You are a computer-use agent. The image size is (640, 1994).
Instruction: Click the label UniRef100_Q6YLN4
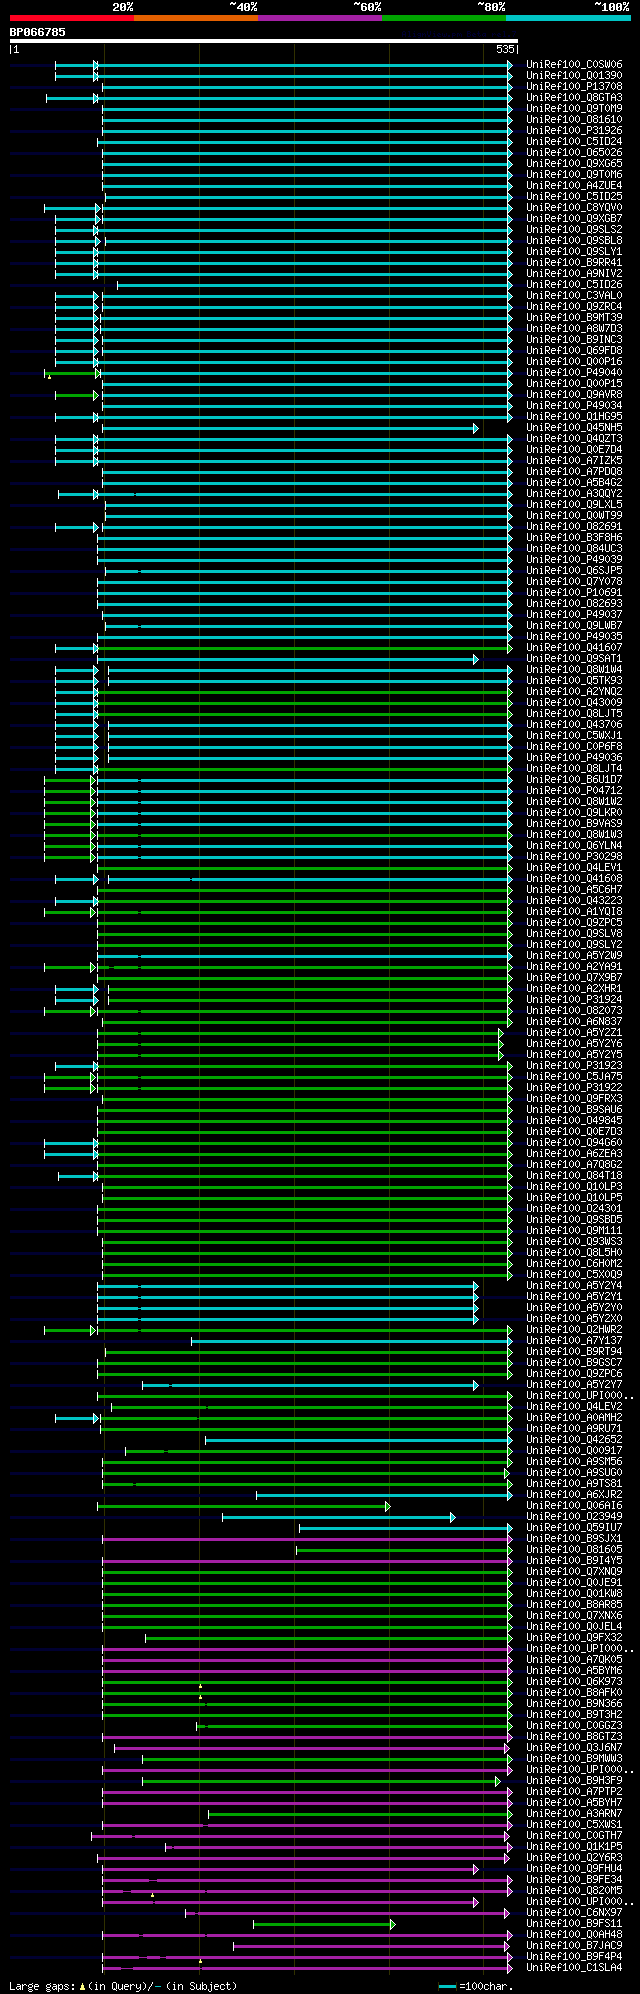click(574, 846)
